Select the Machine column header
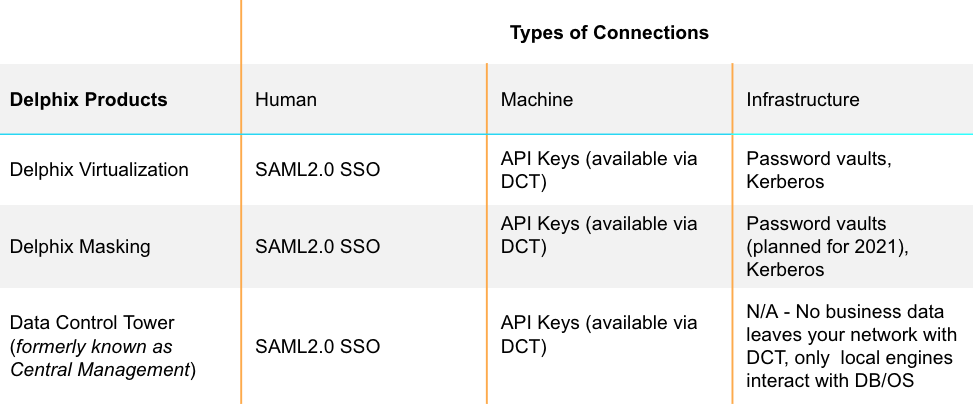This screenshot has height=406, width=973. point(537,100)
